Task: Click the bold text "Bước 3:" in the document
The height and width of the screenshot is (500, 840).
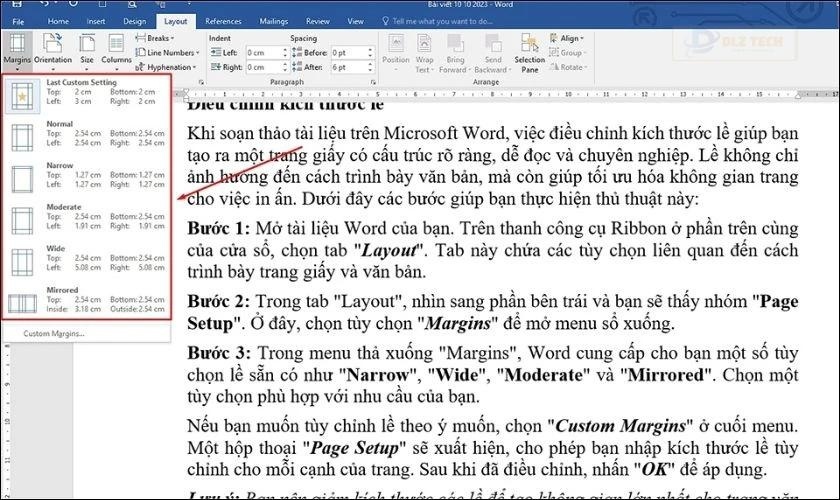Action: coord(219,353)
